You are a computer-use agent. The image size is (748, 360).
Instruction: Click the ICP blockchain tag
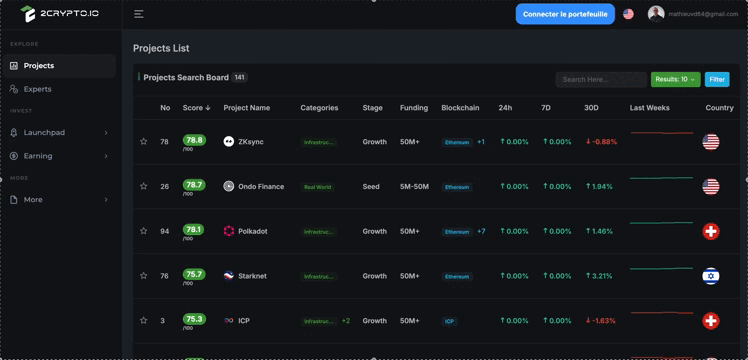[x=449, y=321]
